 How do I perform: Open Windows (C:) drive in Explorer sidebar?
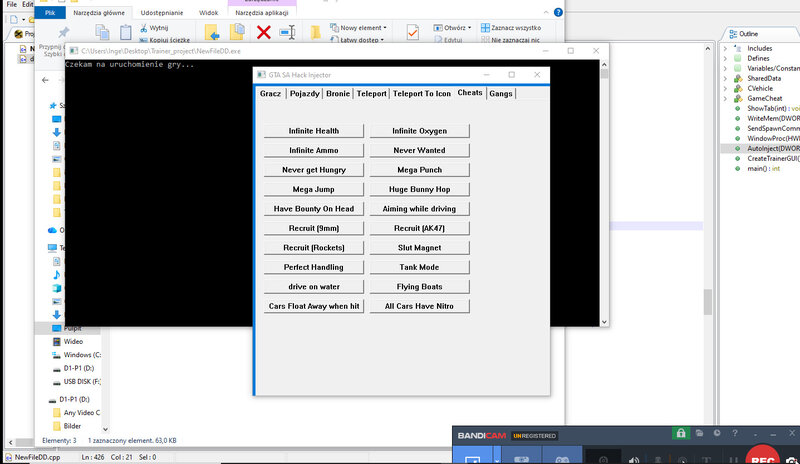point(77,355)
